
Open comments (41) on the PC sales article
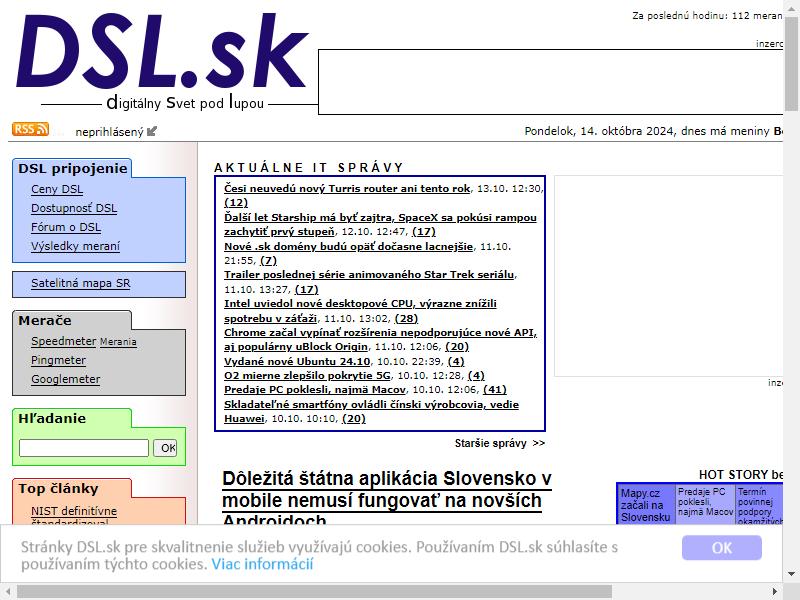pos(494,390)
